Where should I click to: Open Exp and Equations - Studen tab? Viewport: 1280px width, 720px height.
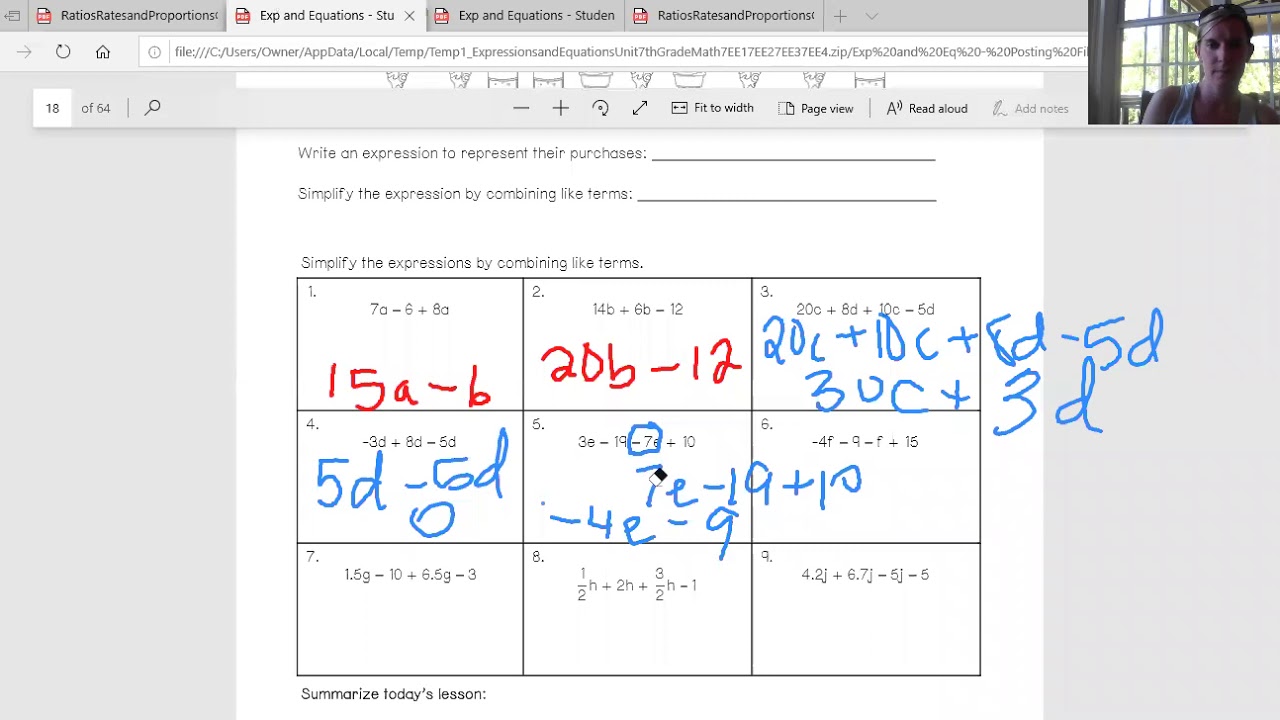(x=525, y=15)
